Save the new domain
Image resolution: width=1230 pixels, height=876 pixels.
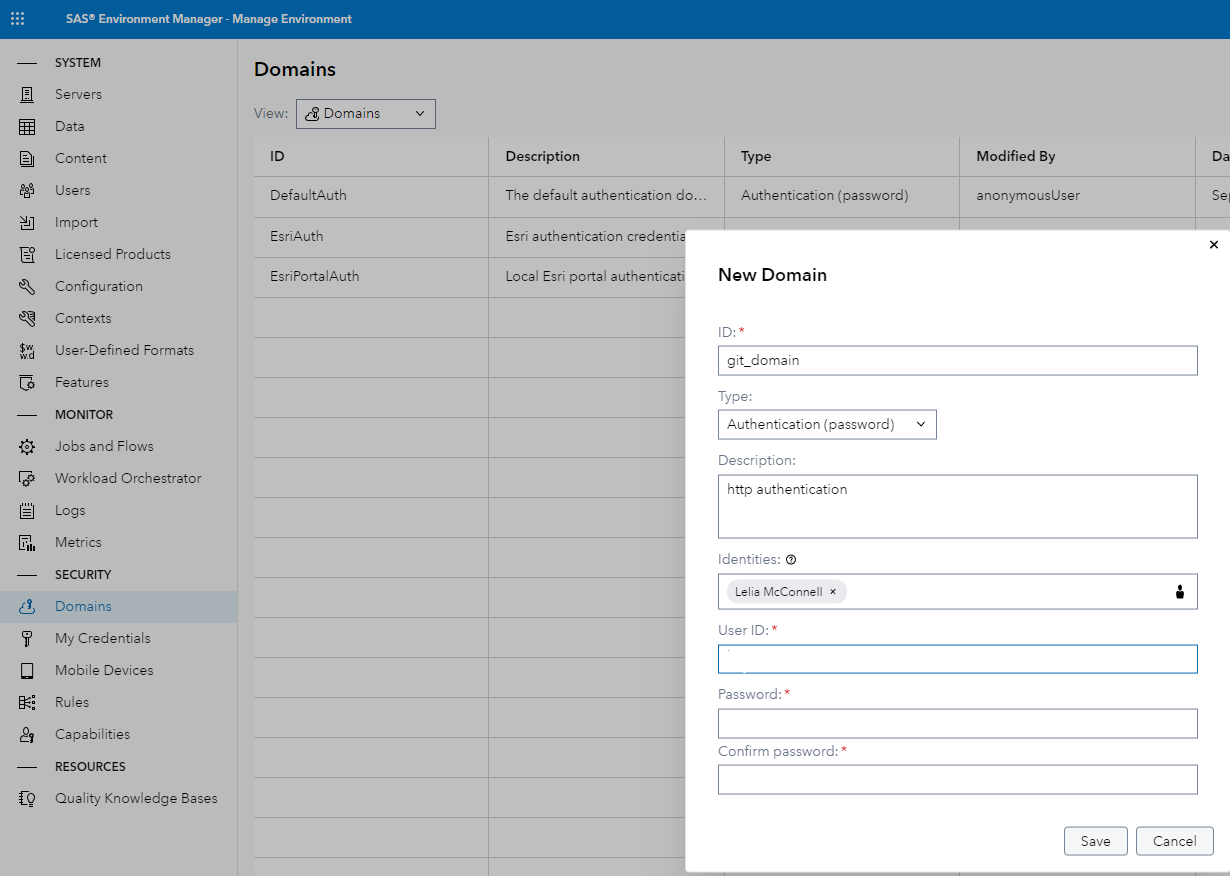coord(1095,840)
